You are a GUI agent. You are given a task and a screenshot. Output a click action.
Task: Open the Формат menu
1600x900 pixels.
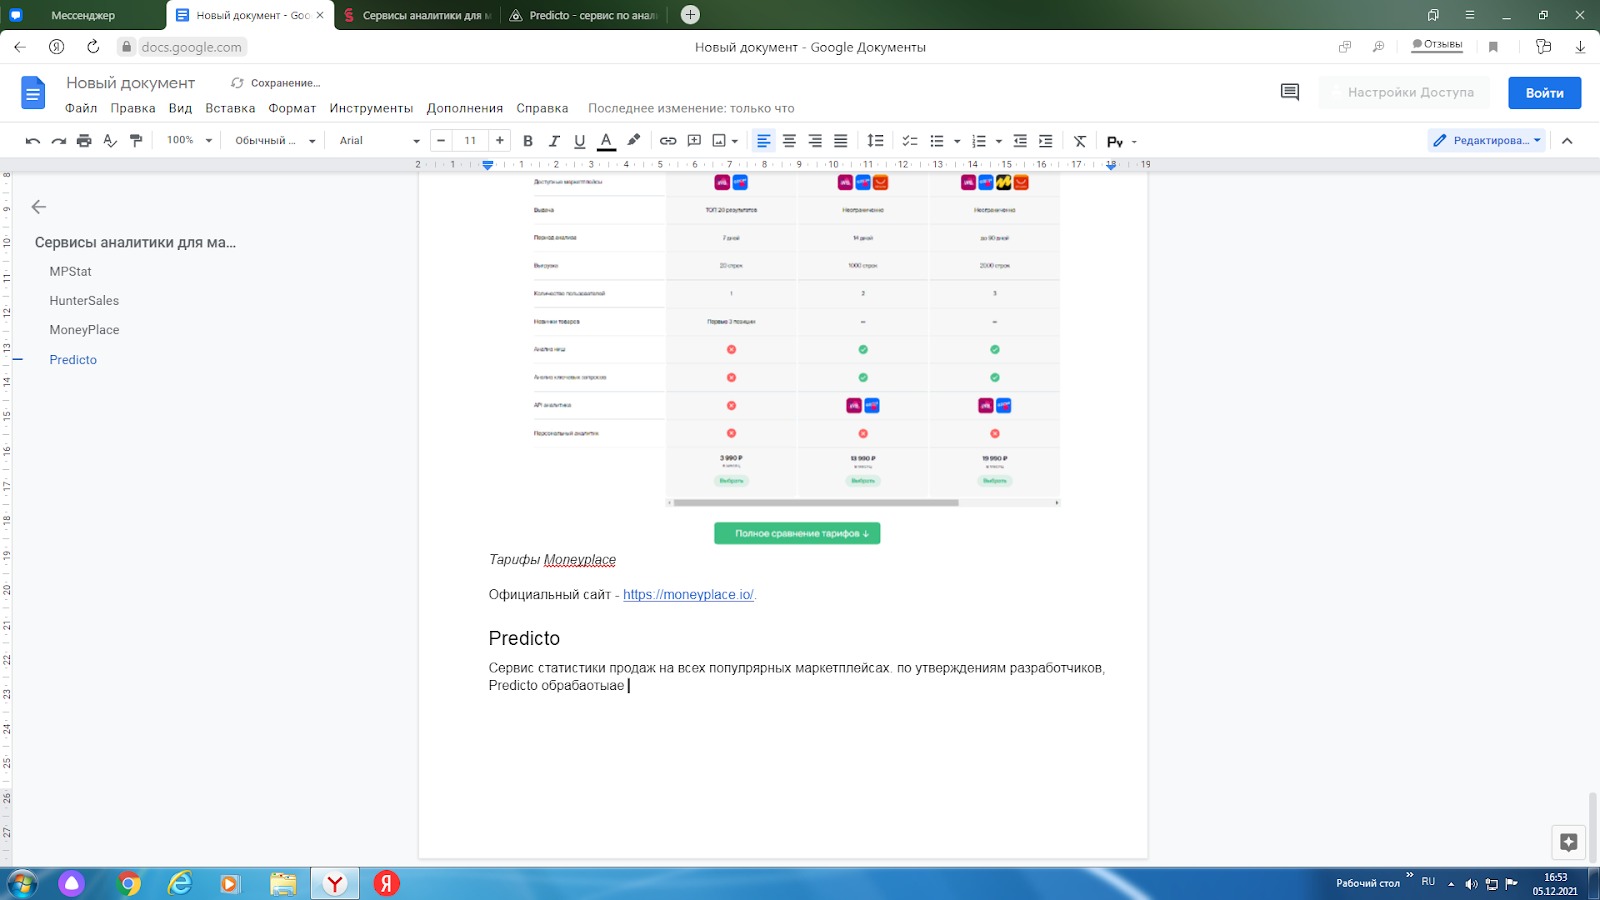[292, 108]
